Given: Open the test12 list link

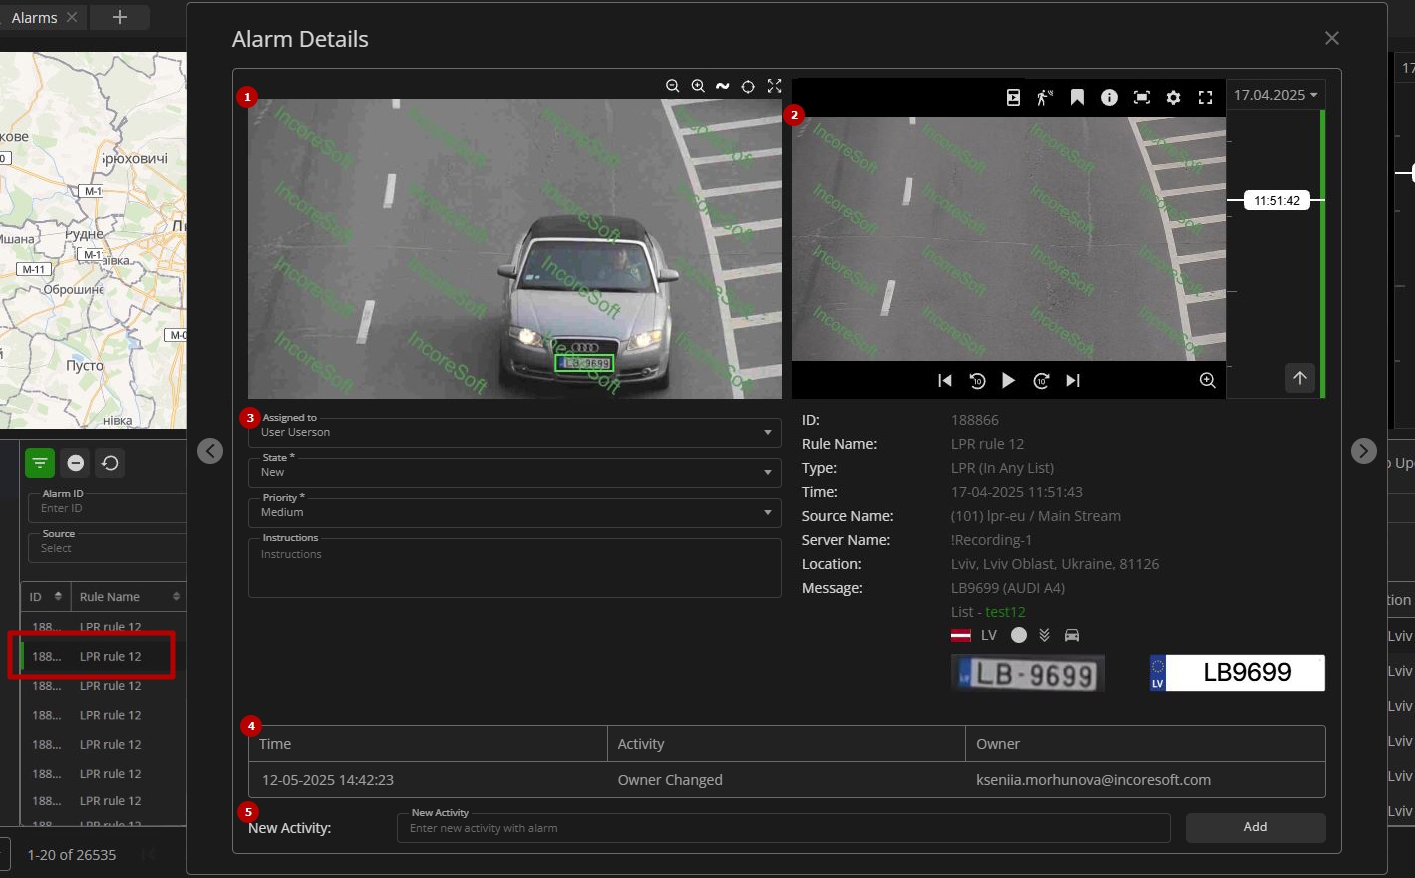Looking at the screenshot, I should 1005,612.
